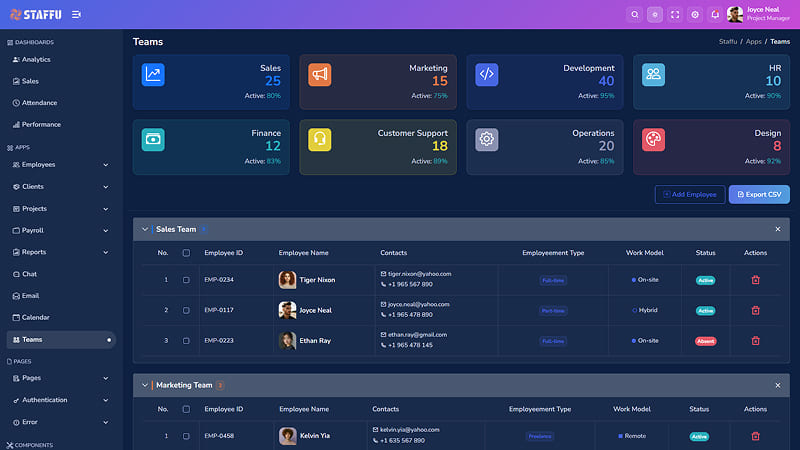Delete Joyce Neal row via trash icon
This screenshot has height=450, width=800.
[756, 310]
